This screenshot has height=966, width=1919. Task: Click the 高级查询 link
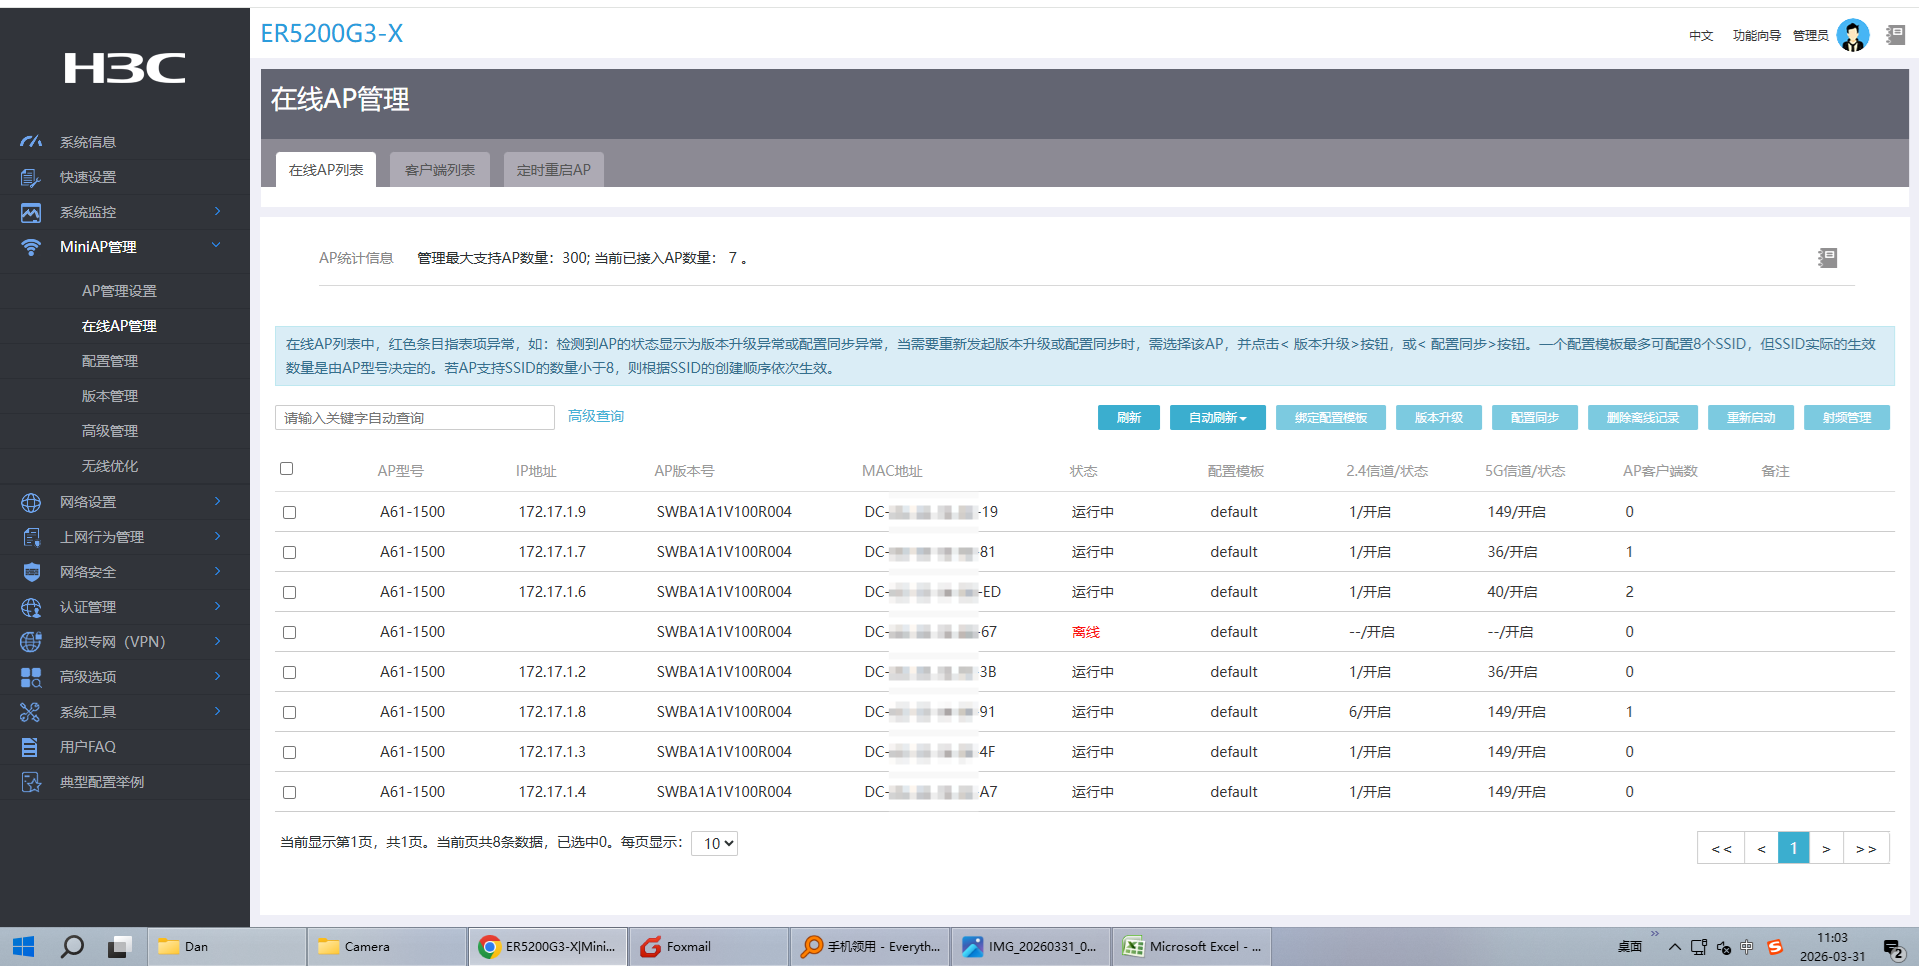click(x=595, y=416)
